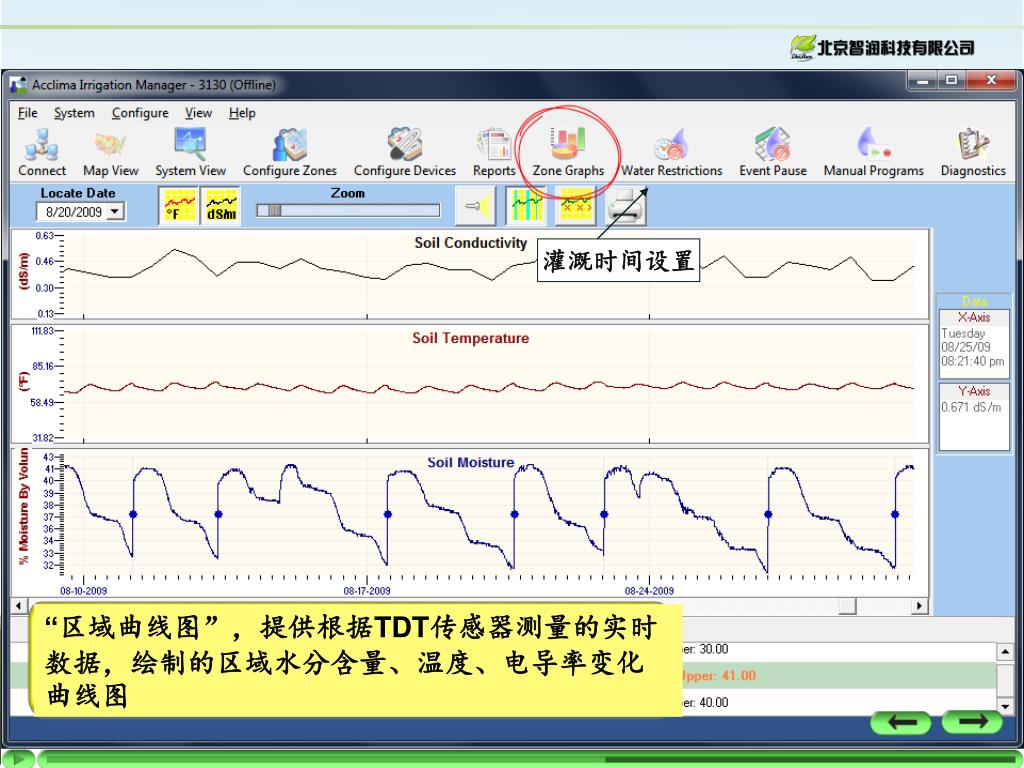Click the printer icon
1024x768 pixels.
(x=626, y=206)
